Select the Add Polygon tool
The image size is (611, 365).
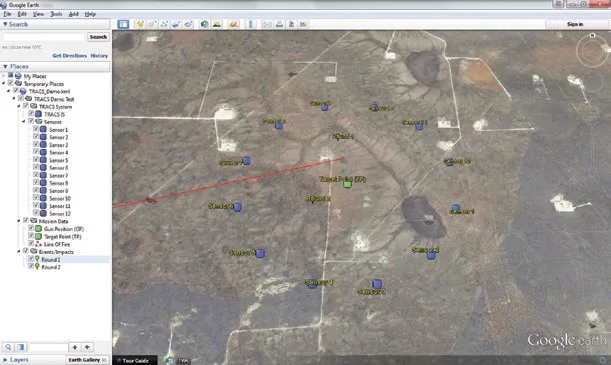[x=152, y=24]
